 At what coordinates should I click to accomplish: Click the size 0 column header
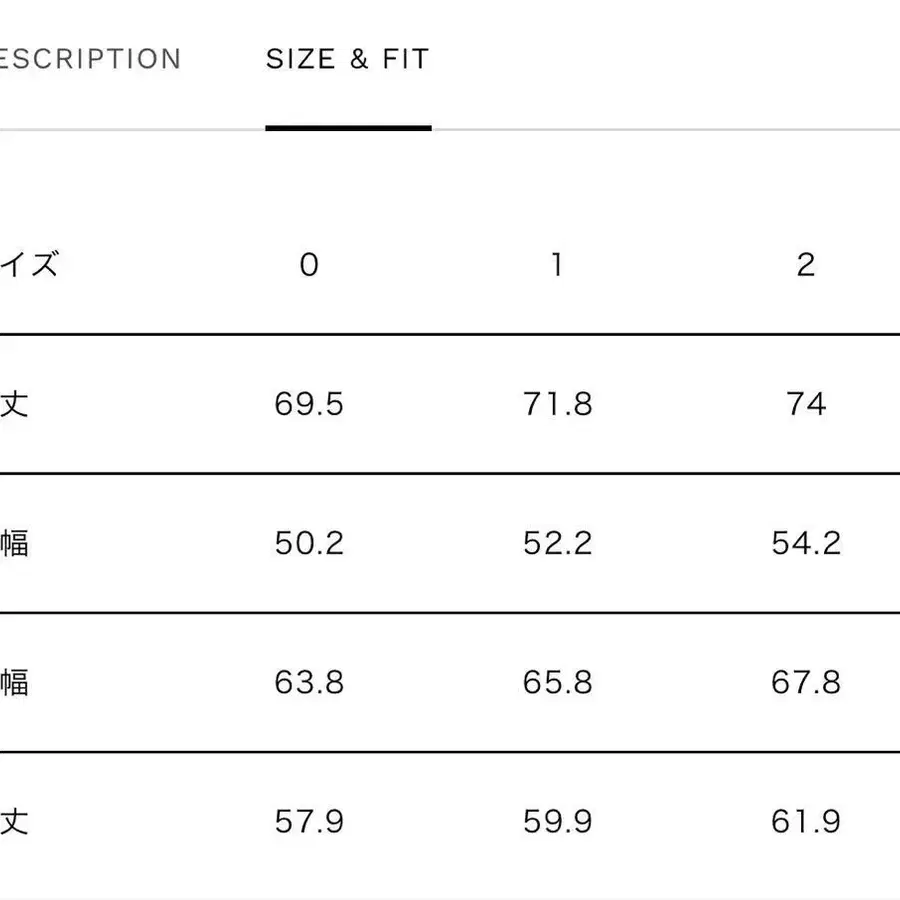pos(309,265)
